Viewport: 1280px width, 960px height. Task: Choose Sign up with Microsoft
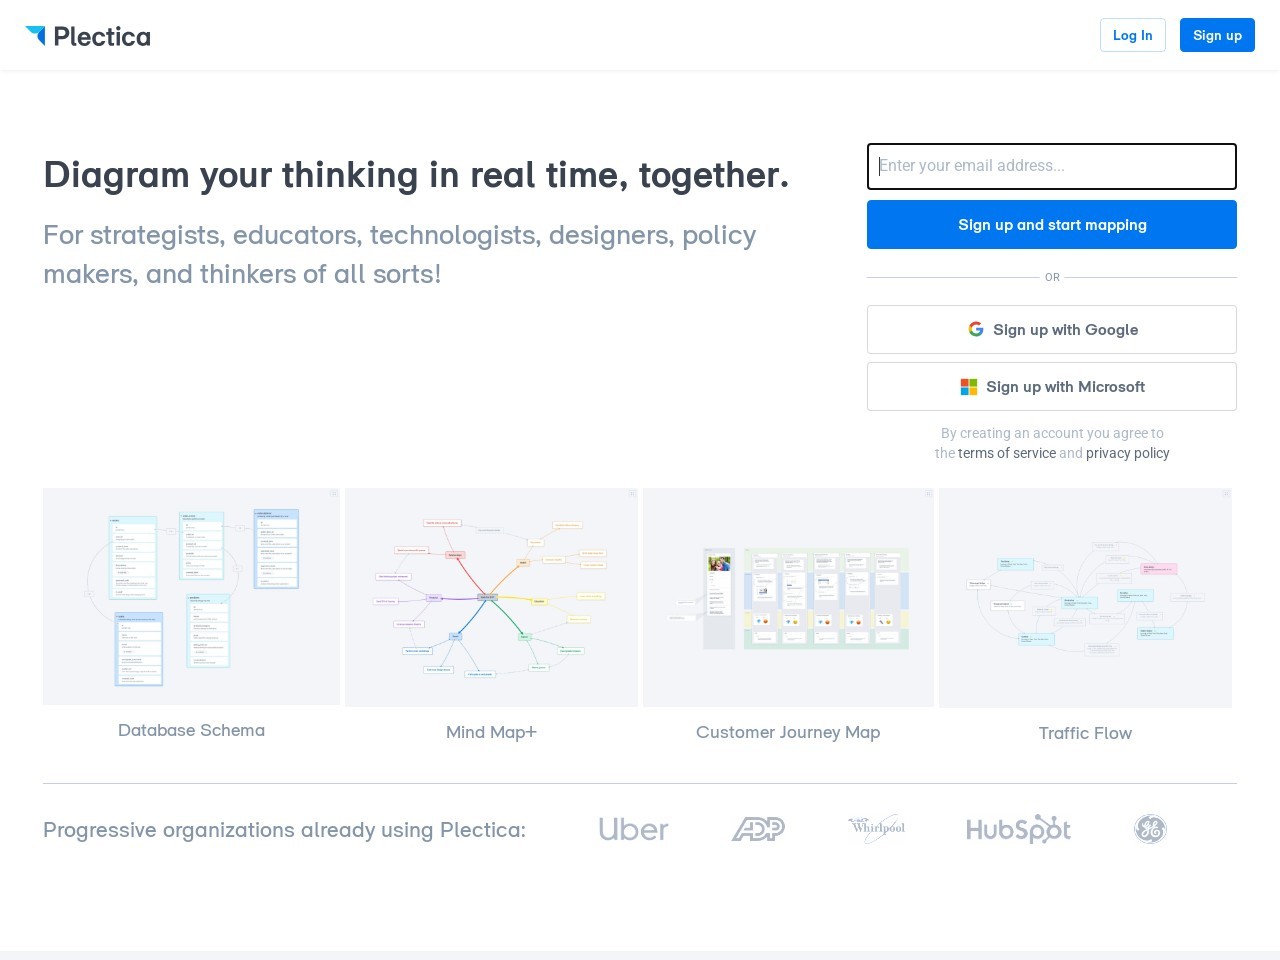(1051, 387)
